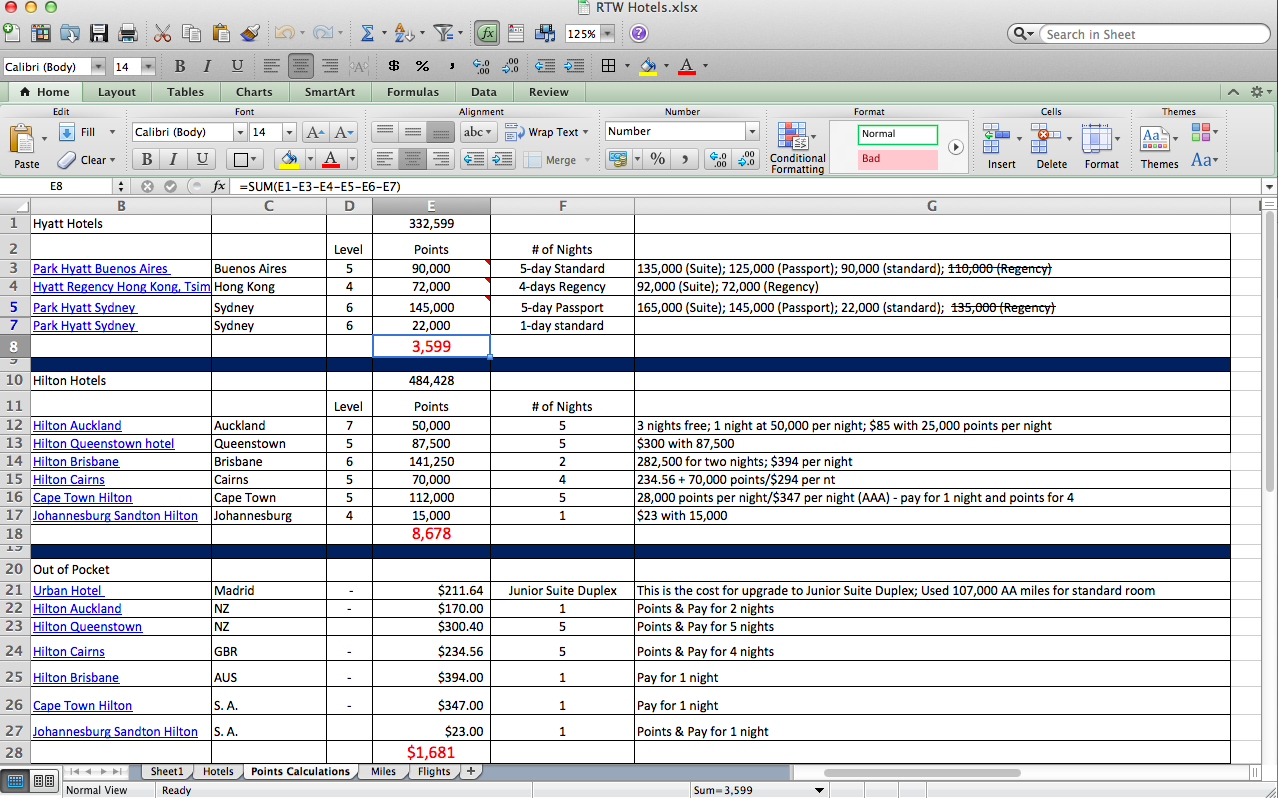Toggle the fx Formula Builder button
Image resolution: width=1278 pixels, height=798 pixels.
tap(487, 34)
